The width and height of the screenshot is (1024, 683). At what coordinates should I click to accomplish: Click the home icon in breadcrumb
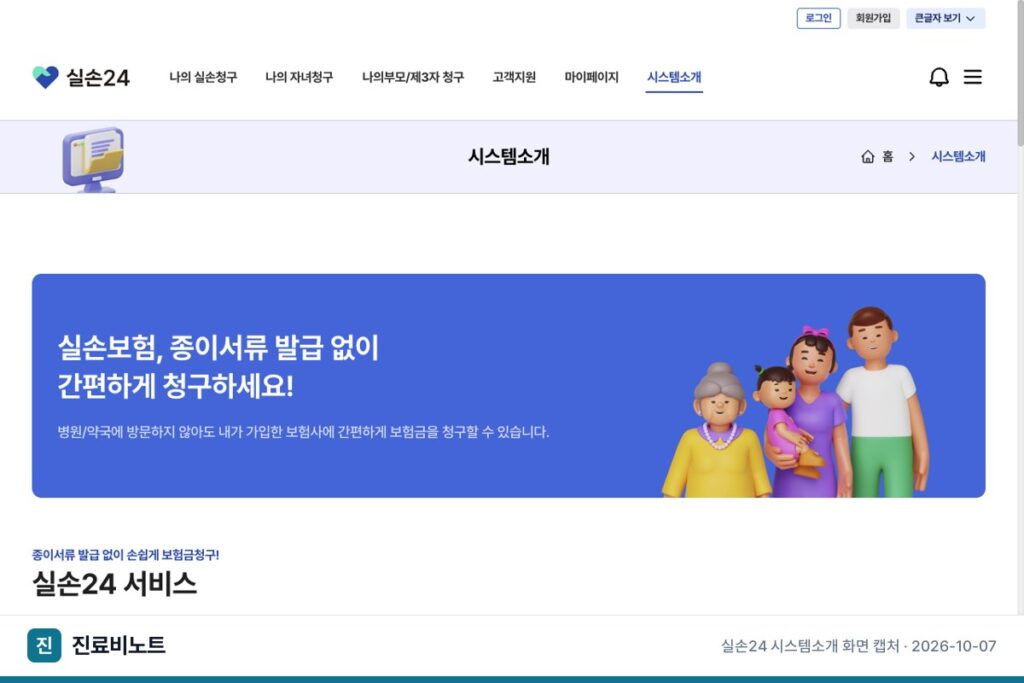pyautogui.click(x=867, y=157)
